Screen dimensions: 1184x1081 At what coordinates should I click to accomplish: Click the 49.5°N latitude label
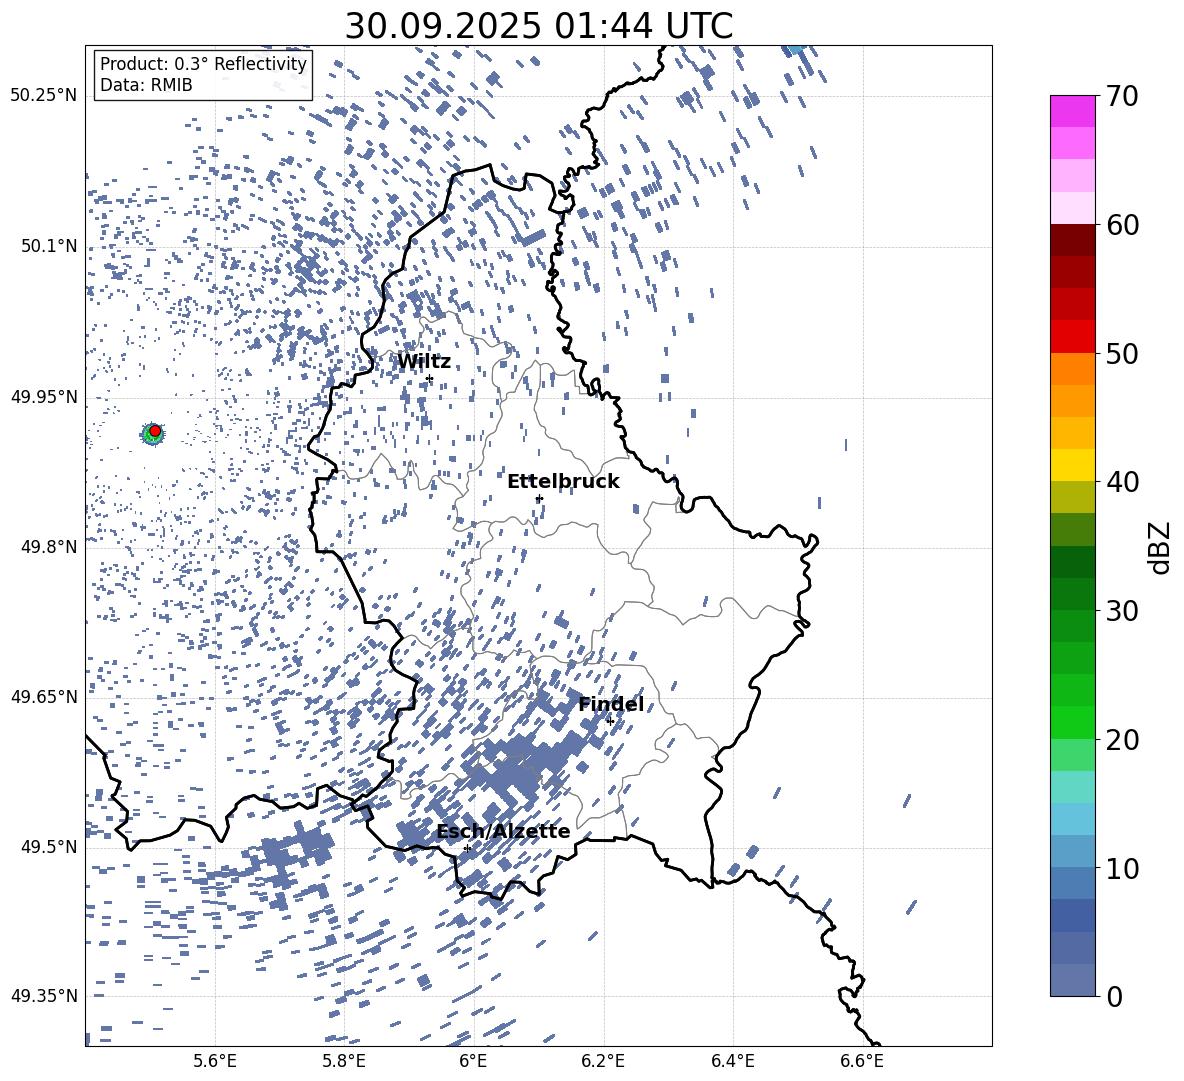49,847
